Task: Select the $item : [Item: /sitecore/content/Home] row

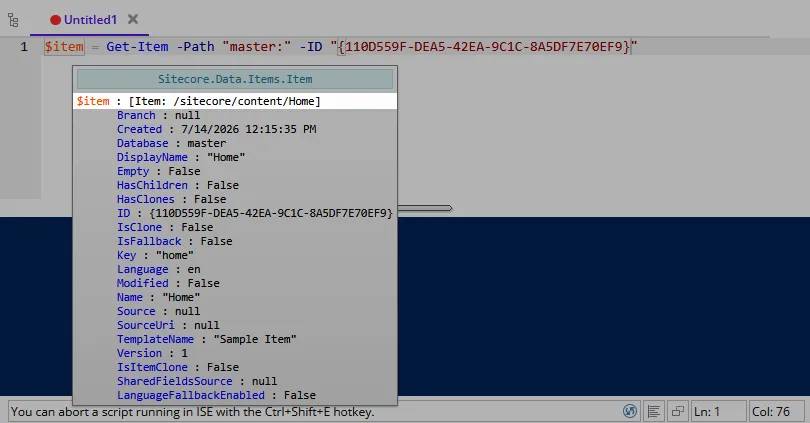Action: 235,101
